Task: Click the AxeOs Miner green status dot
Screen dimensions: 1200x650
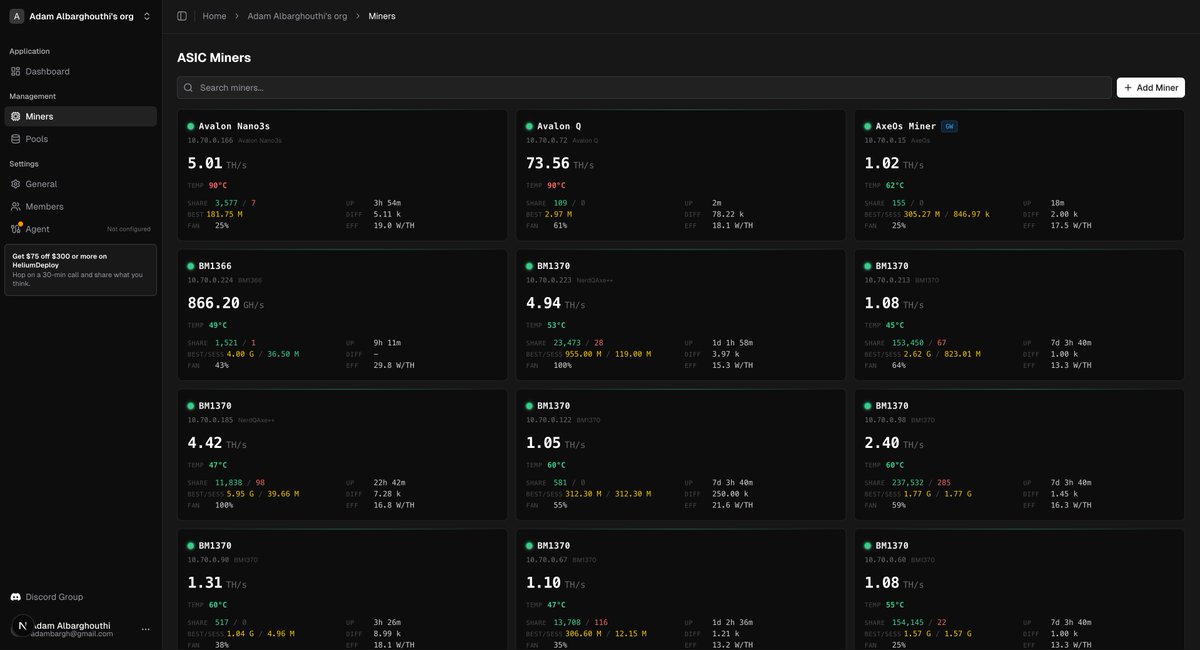Action: 868,126
